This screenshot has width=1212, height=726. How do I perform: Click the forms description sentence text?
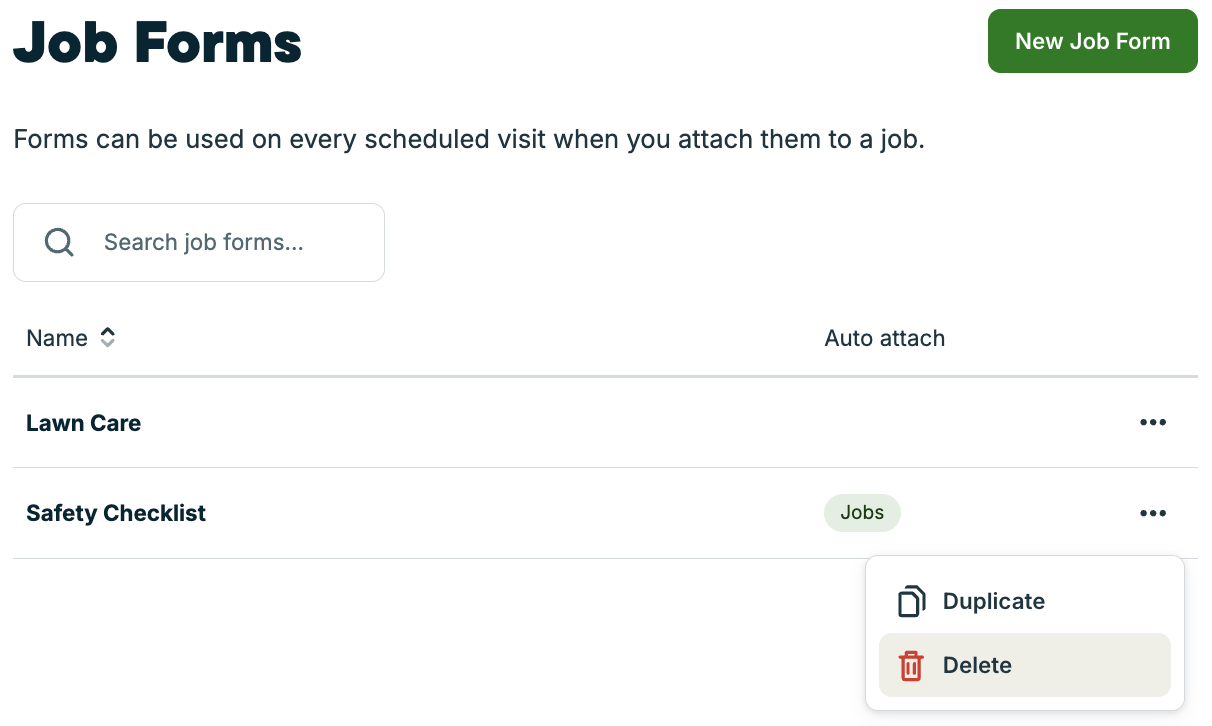[x=469, y=139]
